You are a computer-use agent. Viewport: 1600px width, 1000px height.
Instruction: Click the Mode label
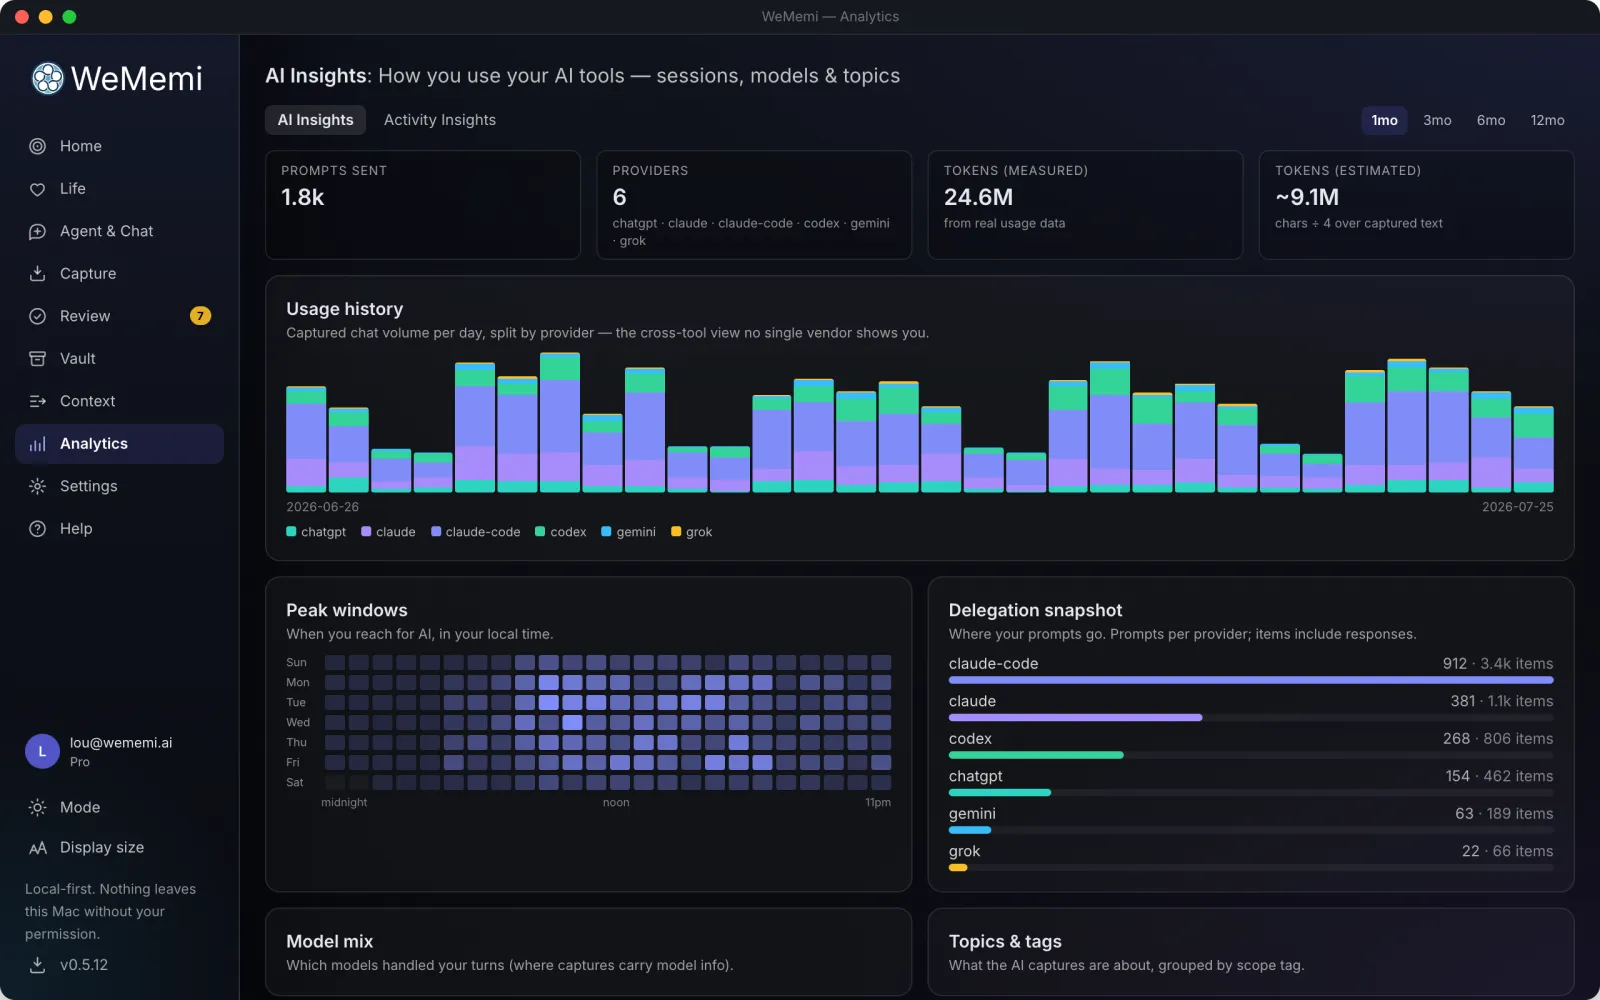pyautogui.click(x=80, y=807)
